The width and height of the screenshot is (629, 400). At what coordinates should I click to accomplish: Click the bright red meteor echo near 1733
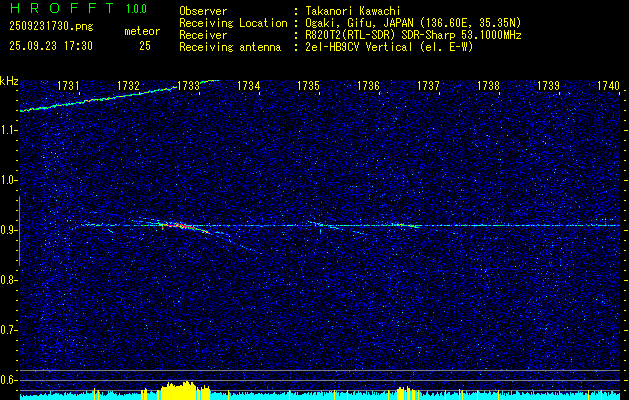[x=185, y=227]
